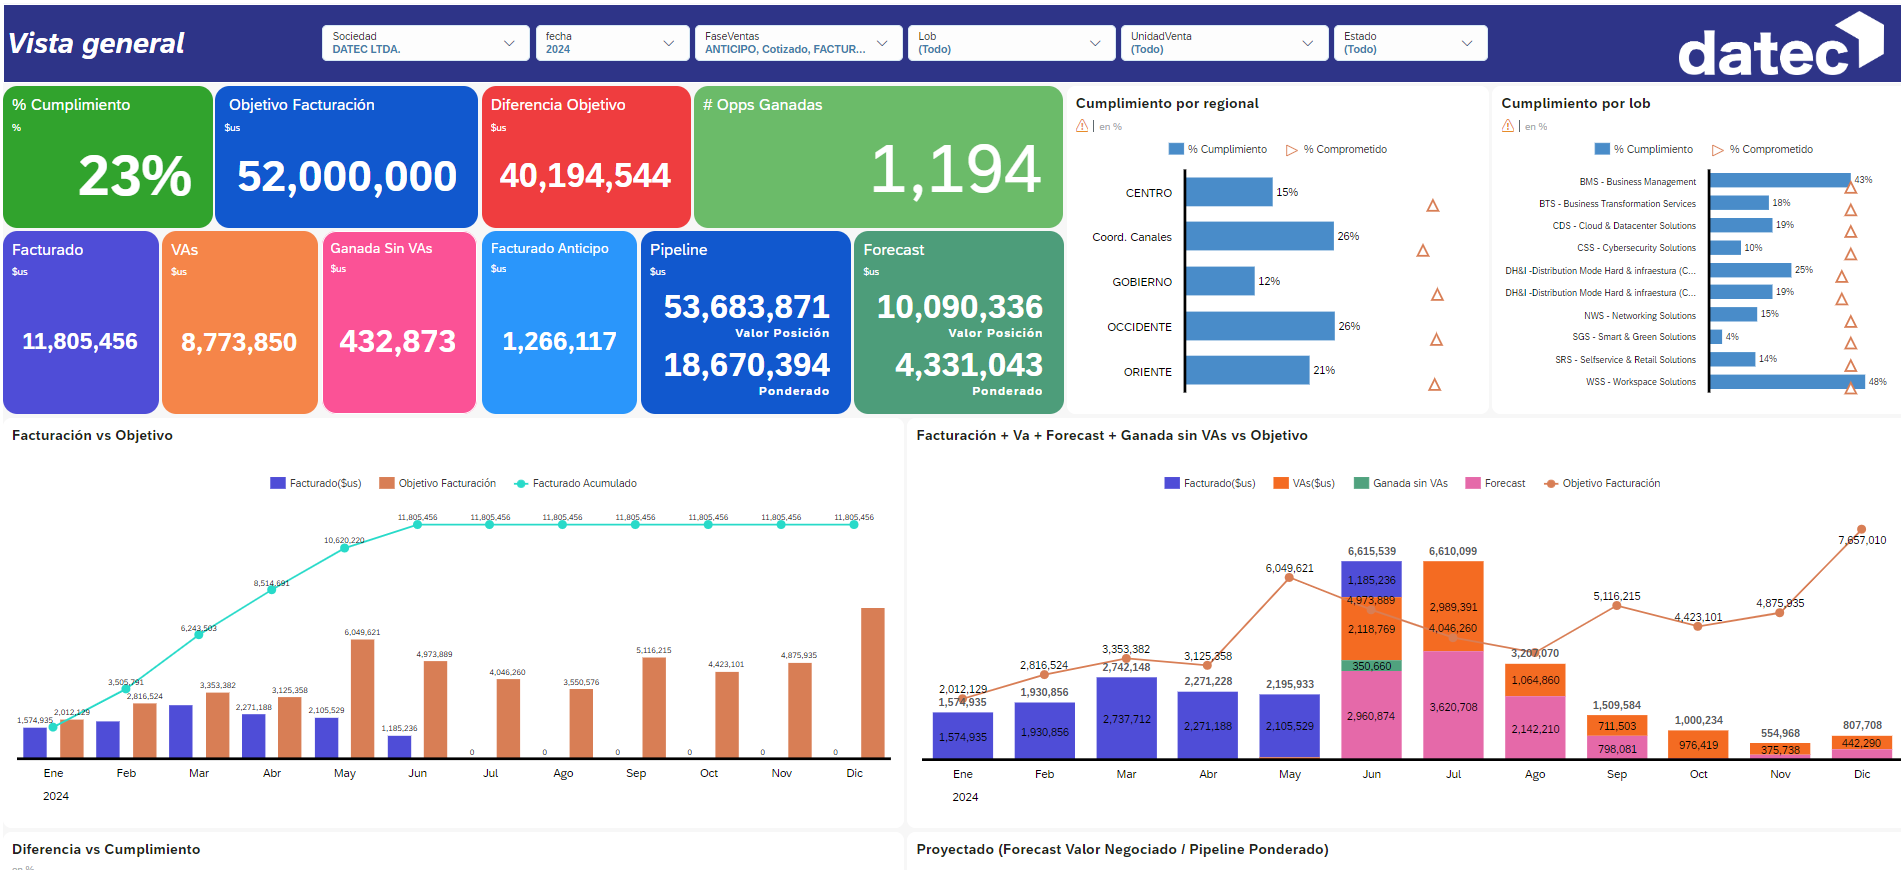
Task: Click the Coord. Canales comprometido triangle marker
Action: pyautogui.click(x=1423, y=250)
